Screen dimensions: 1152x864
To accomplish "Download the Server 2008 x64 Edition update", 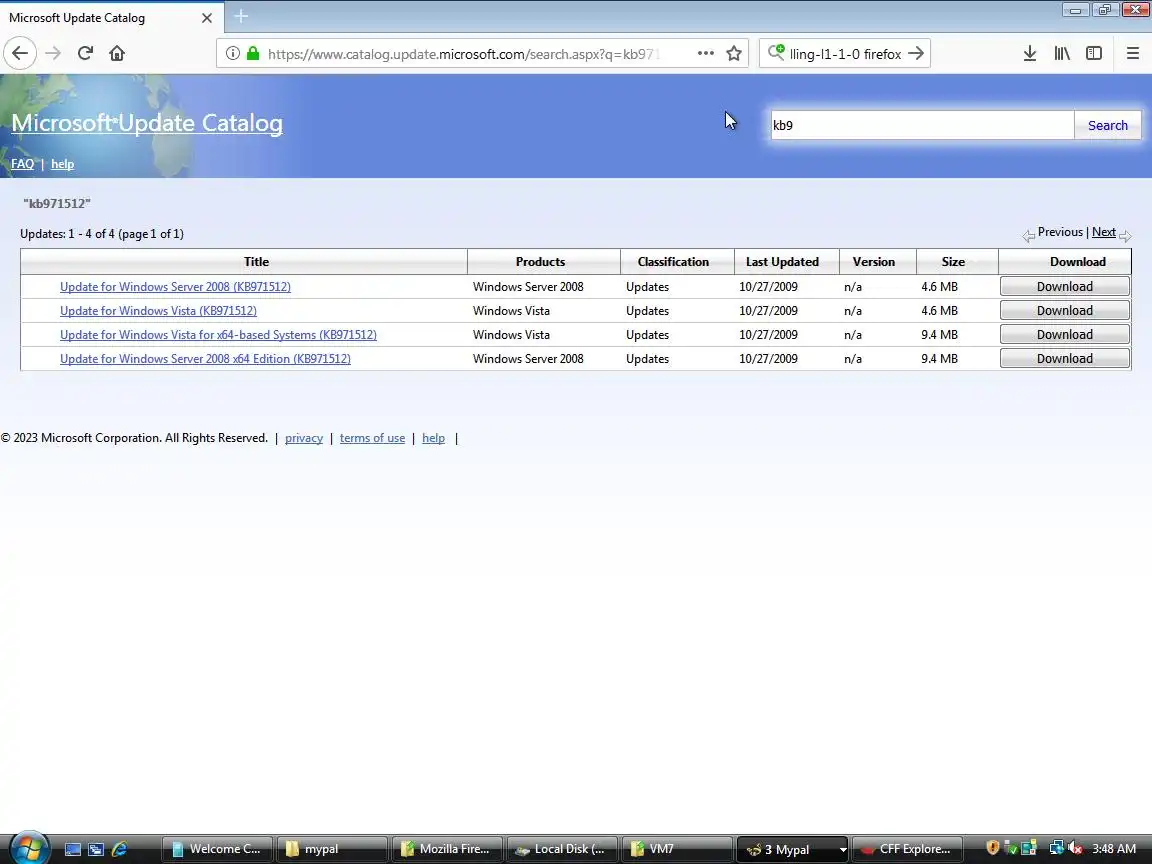I will click(1065, 359).
